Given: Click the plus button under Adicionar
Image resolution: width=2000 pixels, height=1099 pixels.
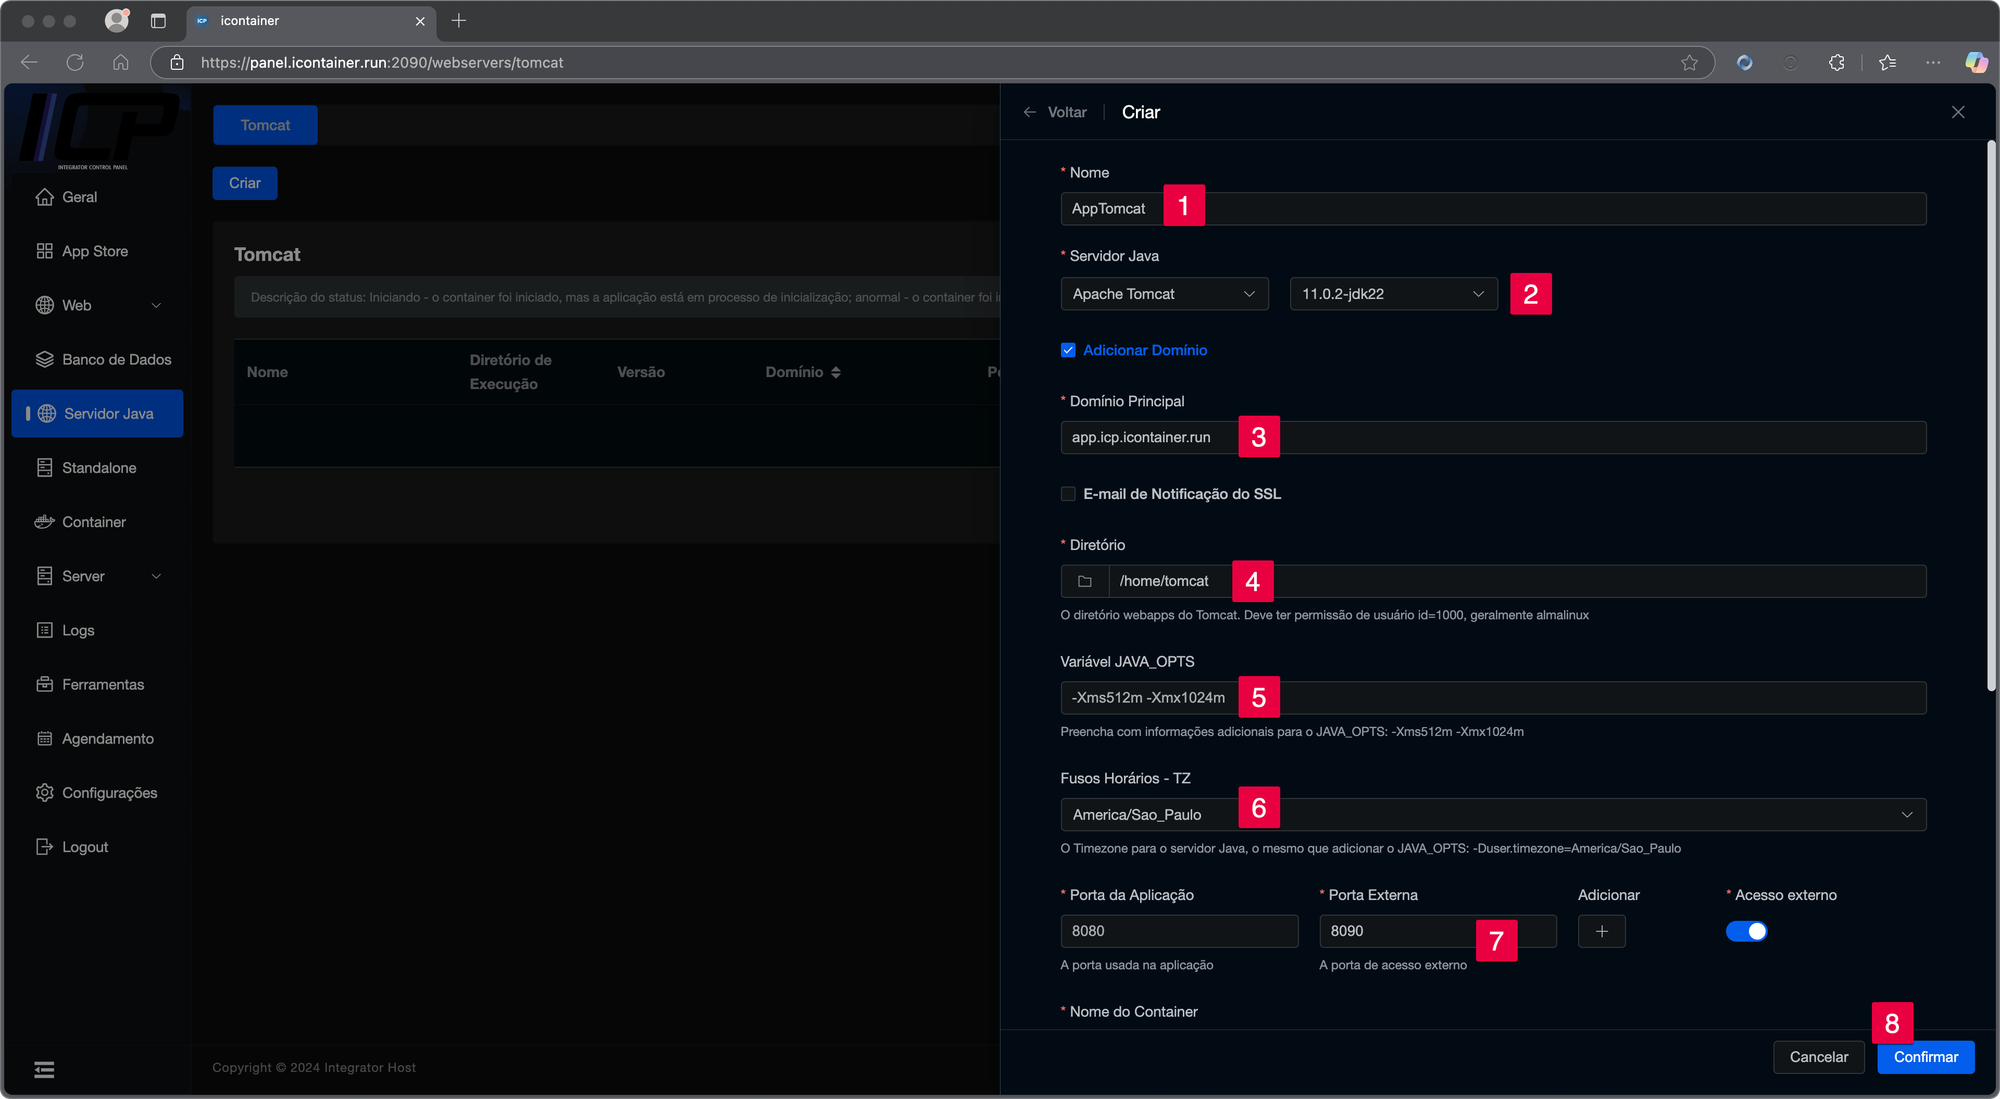Looking at the screenshot, I should 1601,931.
